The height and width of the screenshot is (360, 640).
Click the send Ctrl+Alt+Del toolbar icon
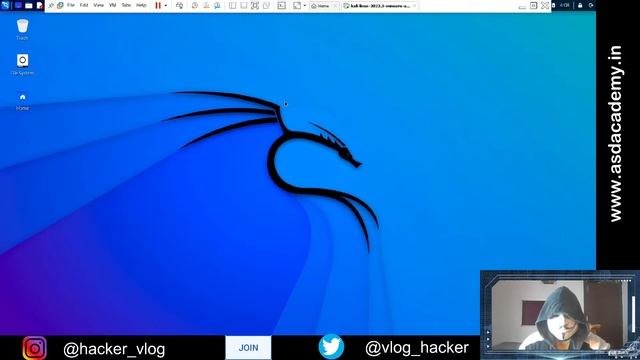pos(179,5)
